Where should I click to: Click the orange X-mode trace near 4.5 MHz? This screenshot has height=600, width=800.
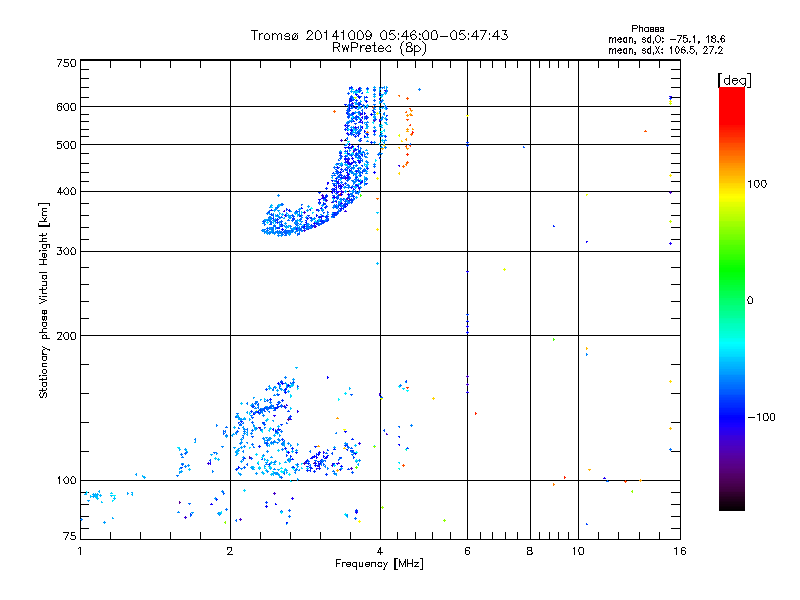(x=407, y=135)
